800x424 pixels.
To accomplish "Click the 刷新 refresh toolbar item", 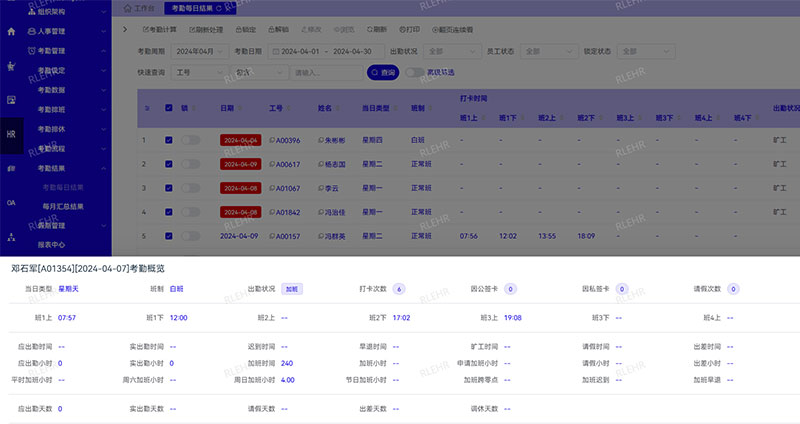I will (377, 30).
